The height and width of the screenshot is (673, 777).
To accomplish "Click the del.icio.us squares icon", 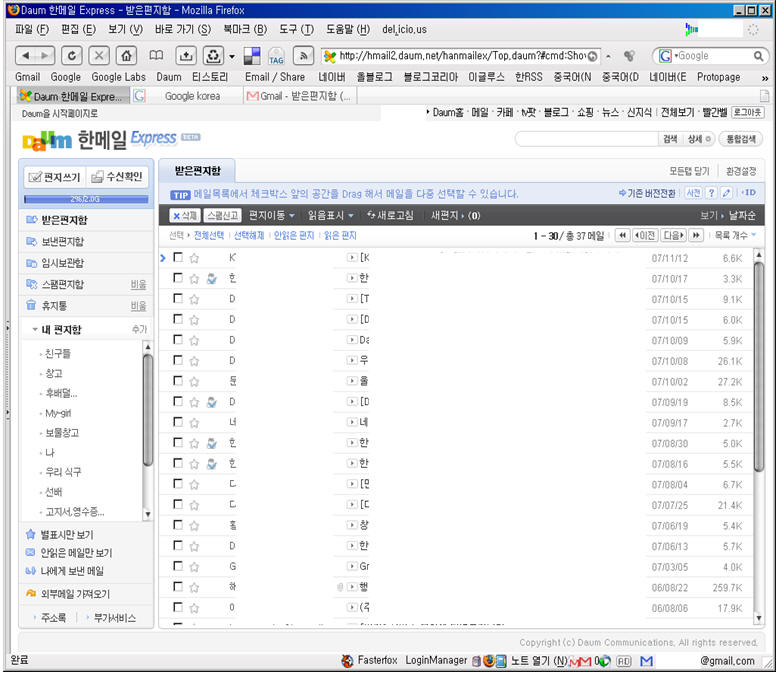I will click(x=252, y=56).
